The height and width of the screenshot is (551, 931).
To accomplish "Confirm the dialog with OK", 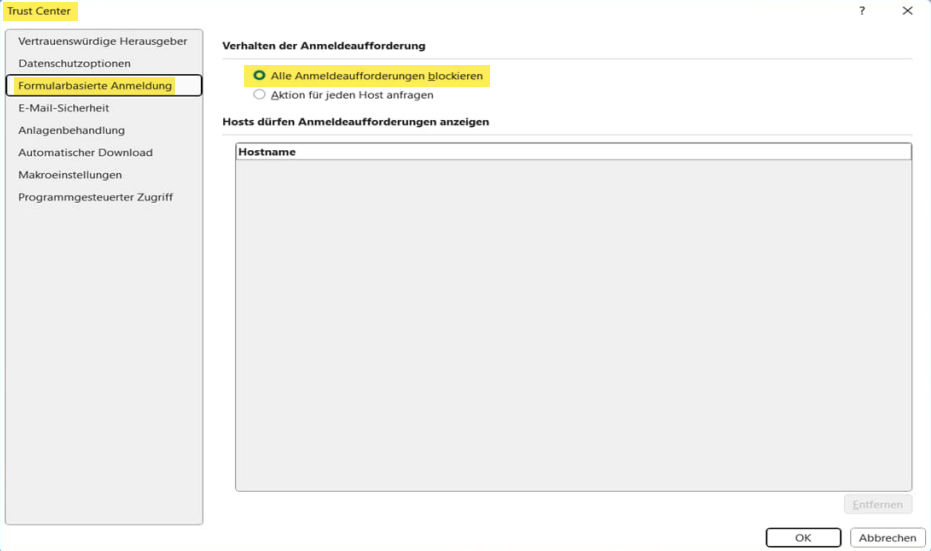I will [x=803, y=538].
